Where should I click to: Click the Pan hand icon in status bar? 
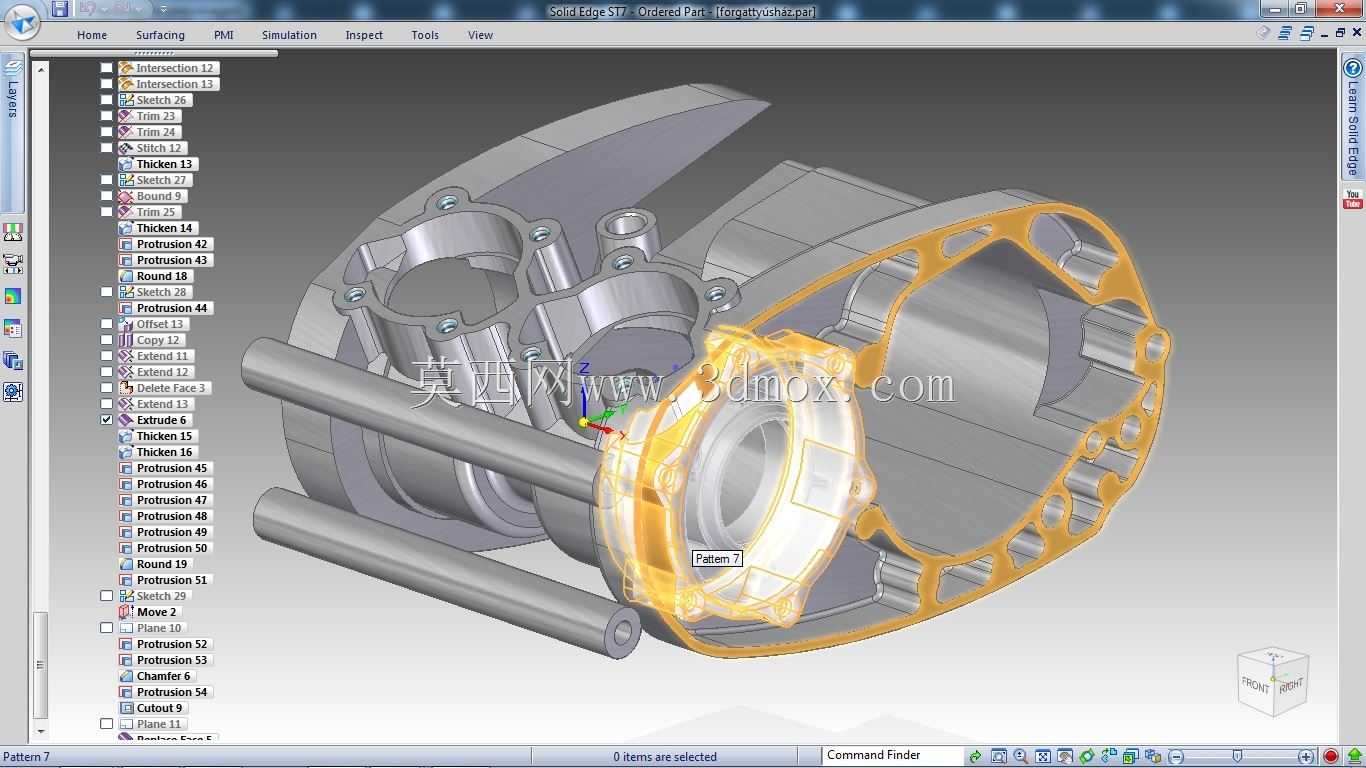coord(1065,757)
